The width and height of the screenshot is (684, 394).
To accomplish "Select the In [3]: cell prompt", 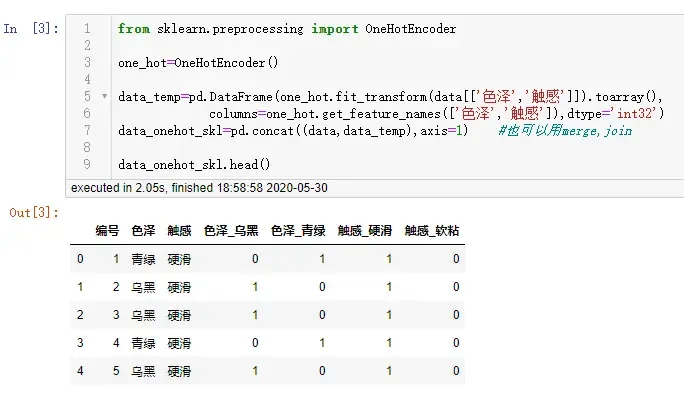I will (31, 29).
